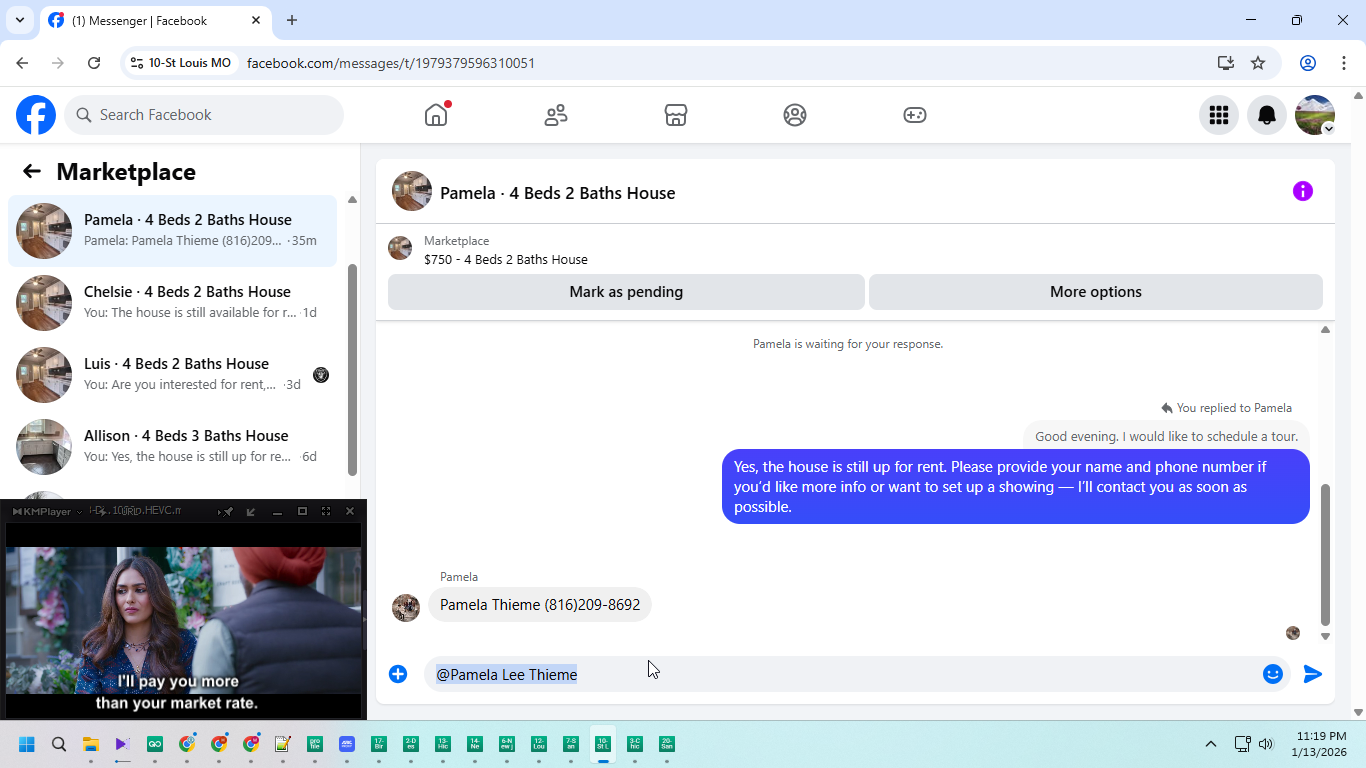Open Chrome tab search dropdown arrow

coord(19,20)
